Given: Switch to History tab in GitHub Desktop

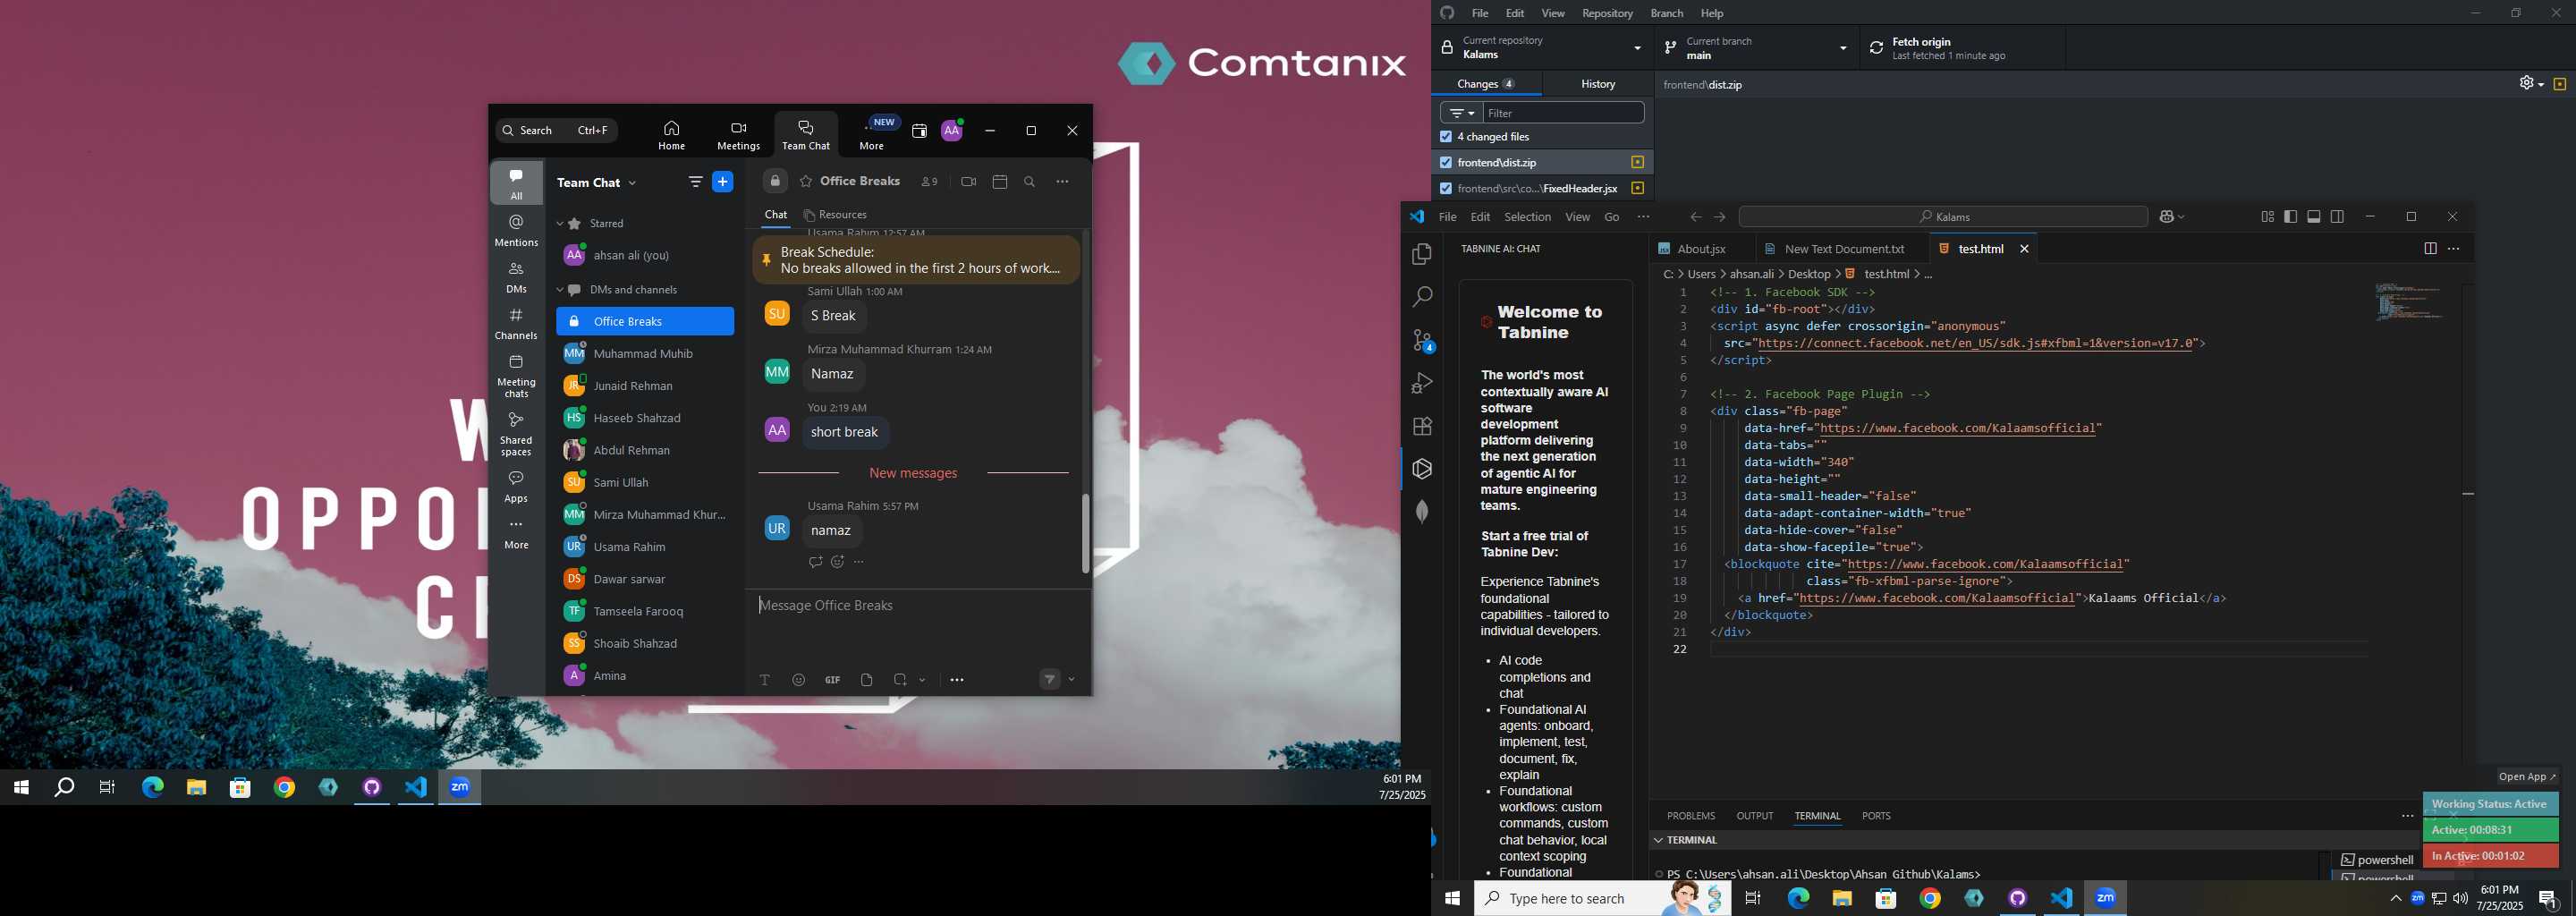Looking at the screenshot, I should (x=1597, y=84).
